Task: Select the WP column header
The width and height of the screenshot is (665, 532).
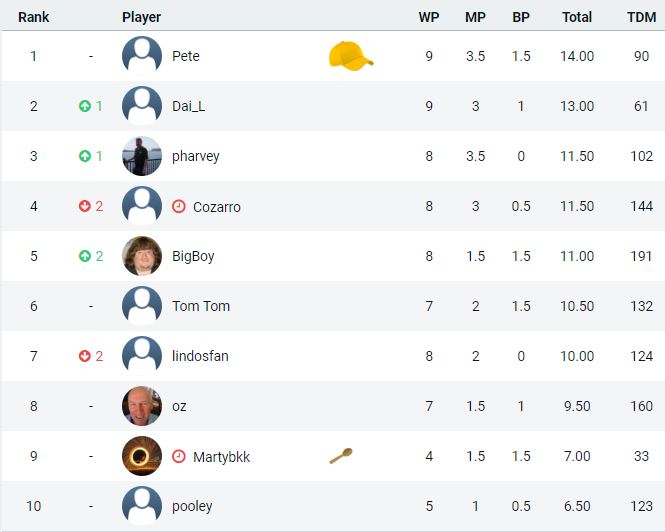Action: click(429, 17)
